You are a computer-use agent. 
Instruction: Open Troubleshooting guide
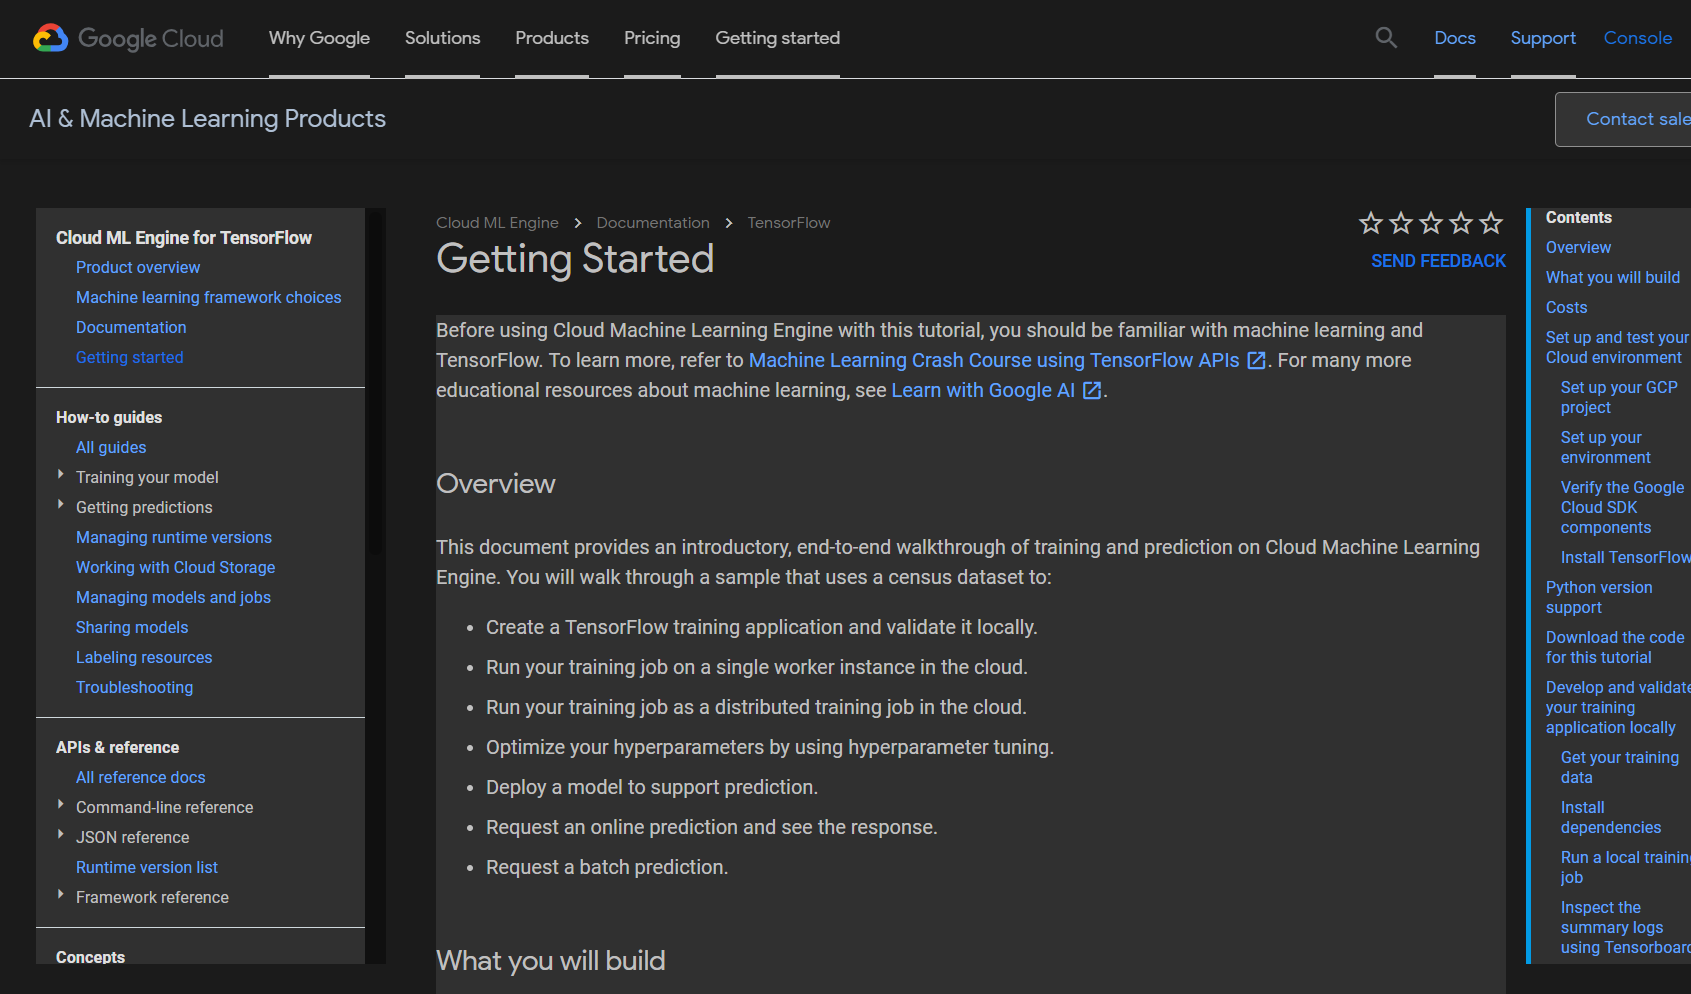134,687
